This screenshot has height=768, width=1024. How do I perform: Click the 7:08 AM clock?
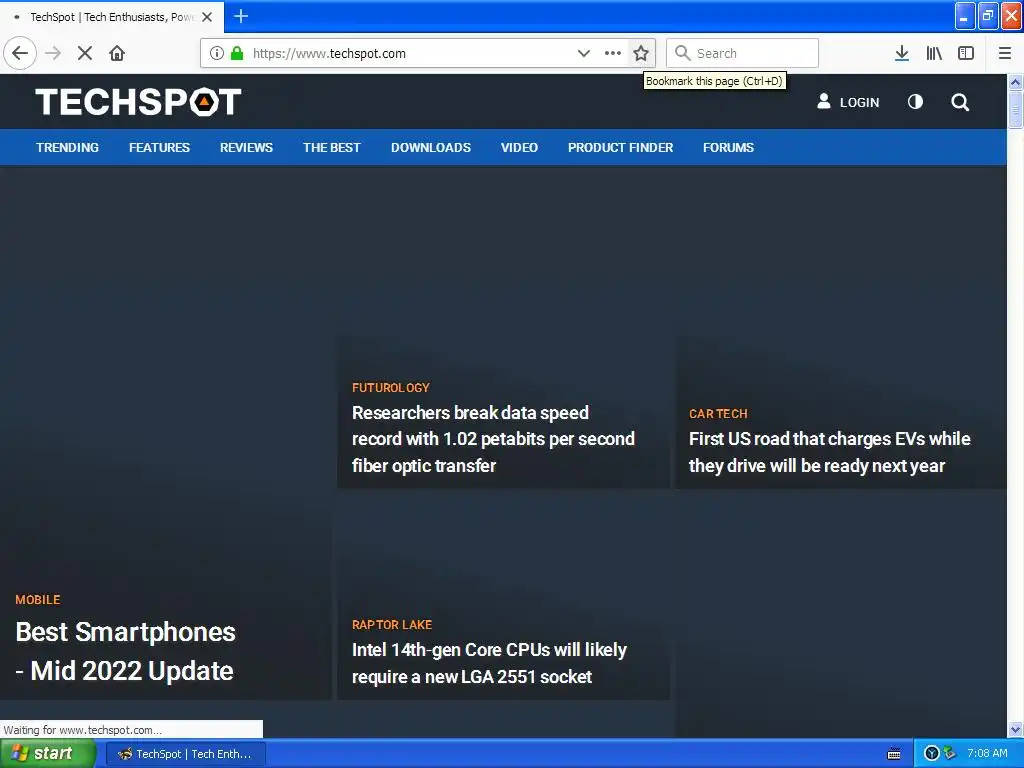click(987, 754)
